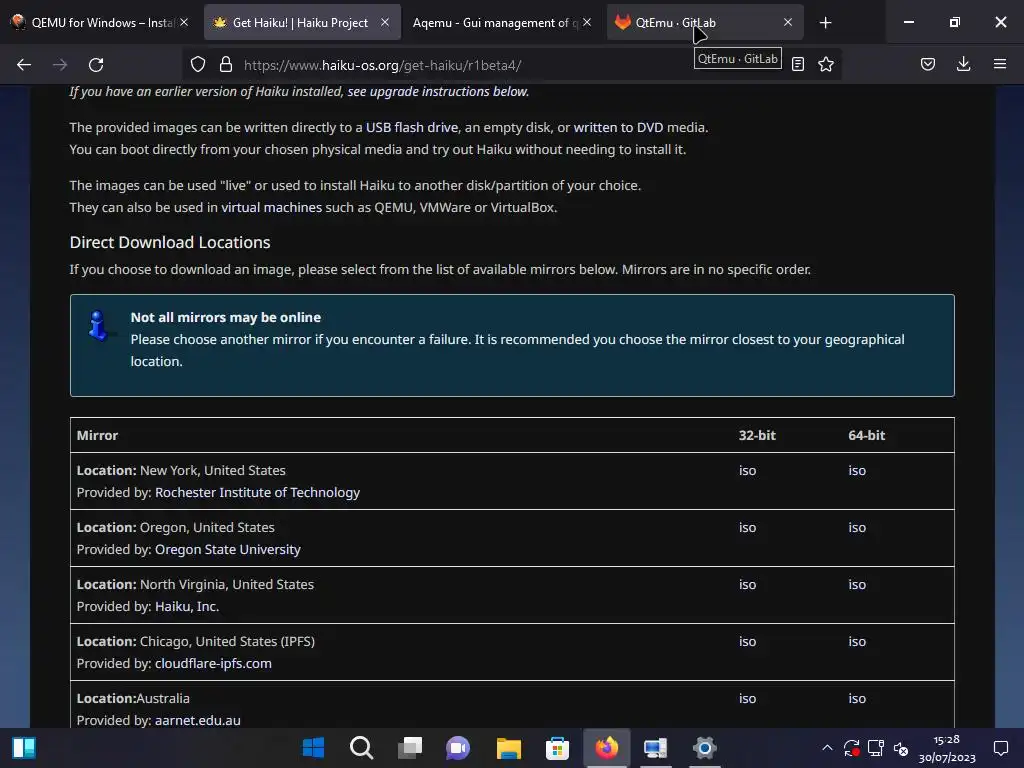This screenshot has width=1024, height=768.
Task: Open the Firefox hamburger menu
Action: point(1000,65)
